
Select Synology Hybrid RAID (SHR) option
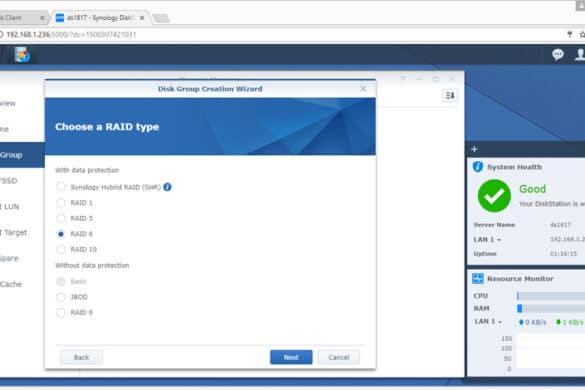point(61,187)
